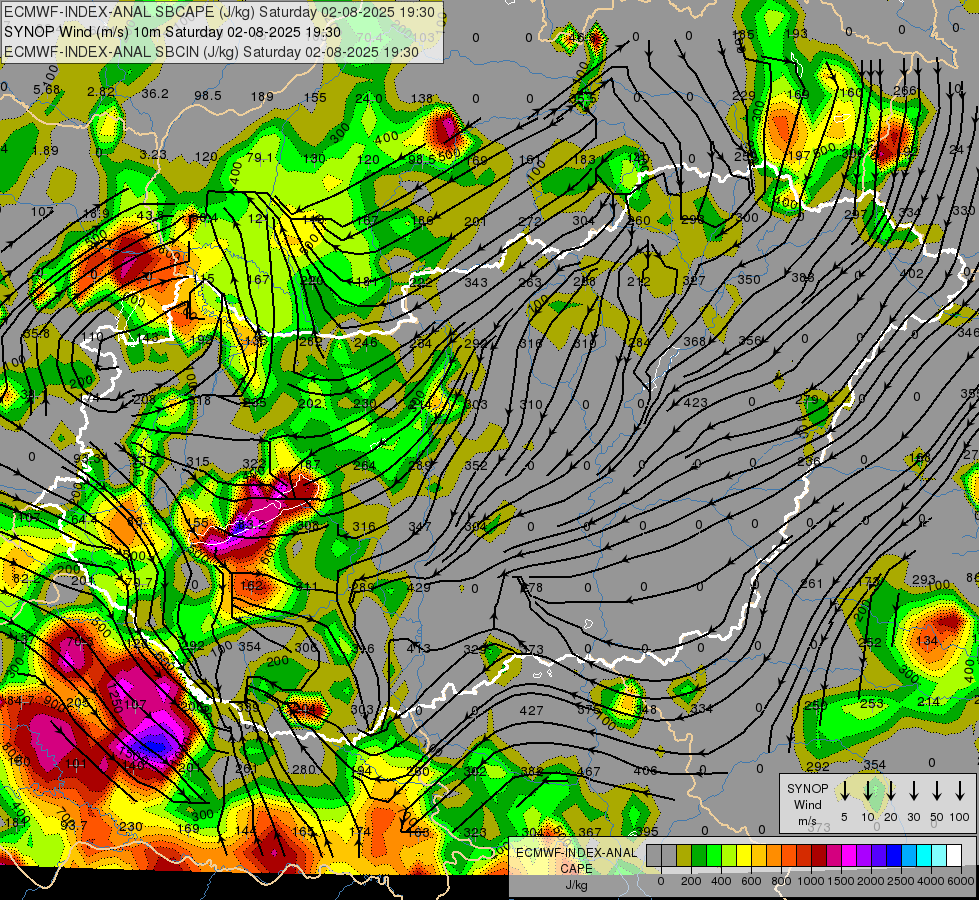
Task: Click the '2500' tick on CAPE scale
Action: [900, 881]
